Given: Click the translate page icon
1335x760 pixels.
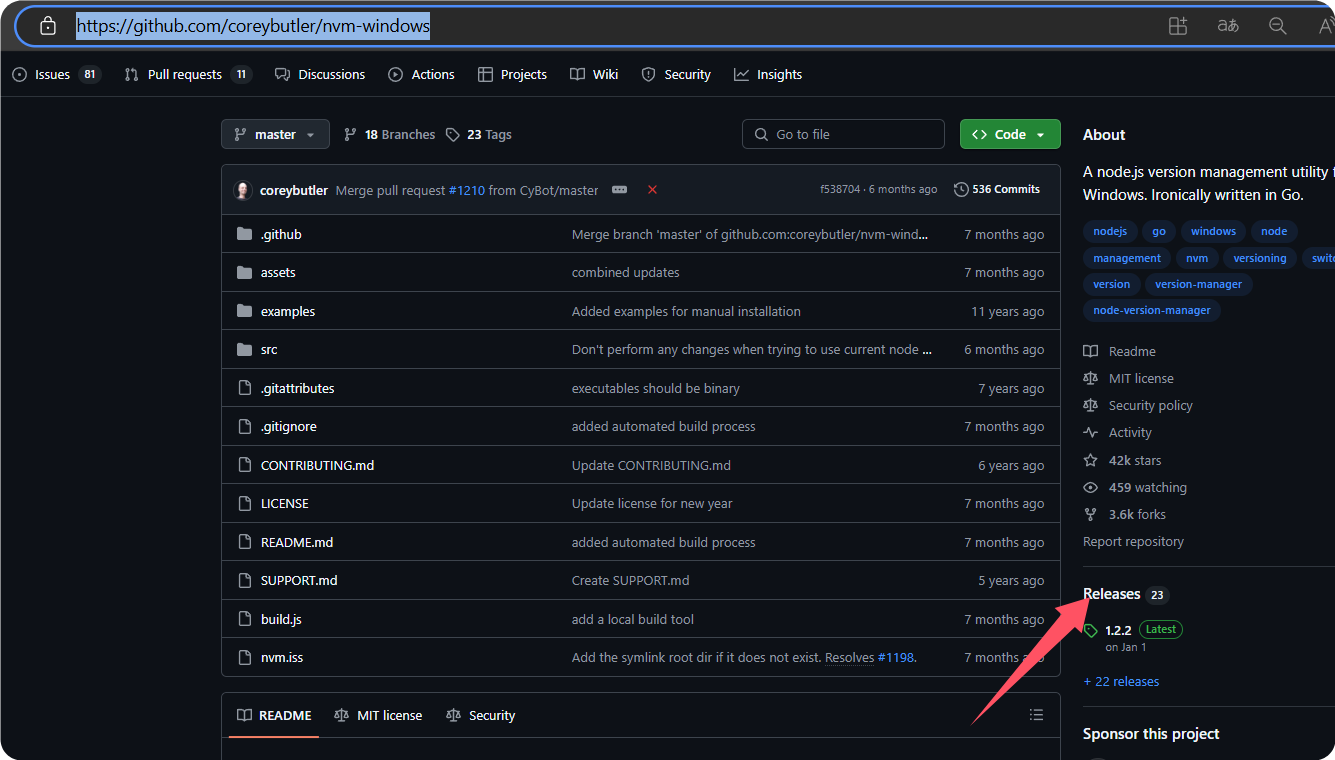Looking at the screenshot, I should (1228, 27).
